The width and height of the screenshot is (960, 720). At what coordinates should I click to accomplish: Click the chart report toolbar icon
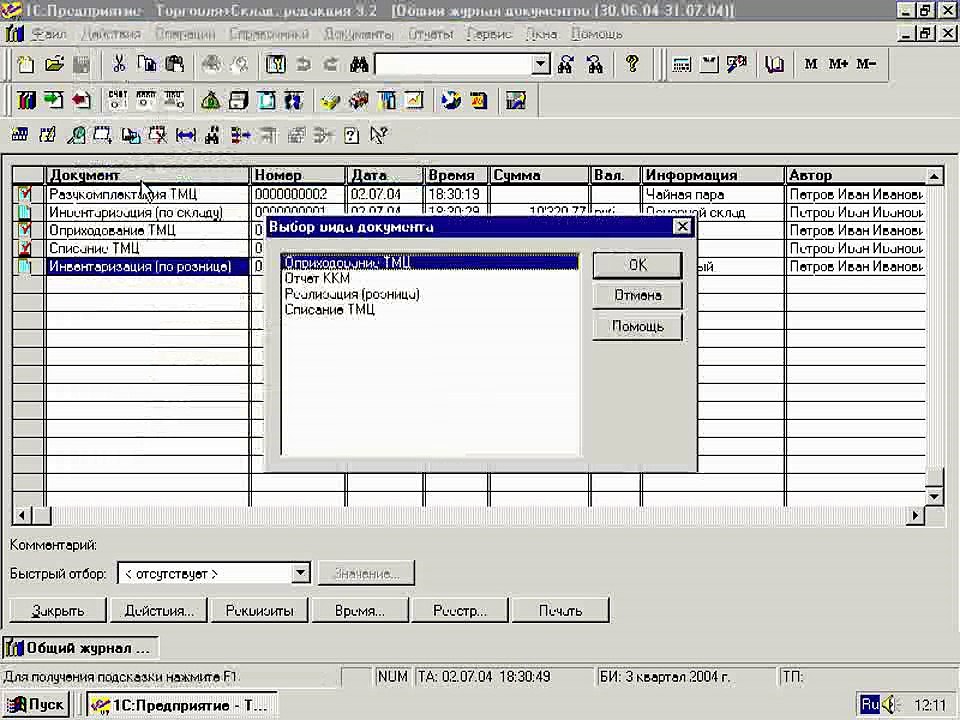pyautogui.click(x=414, y=100)
